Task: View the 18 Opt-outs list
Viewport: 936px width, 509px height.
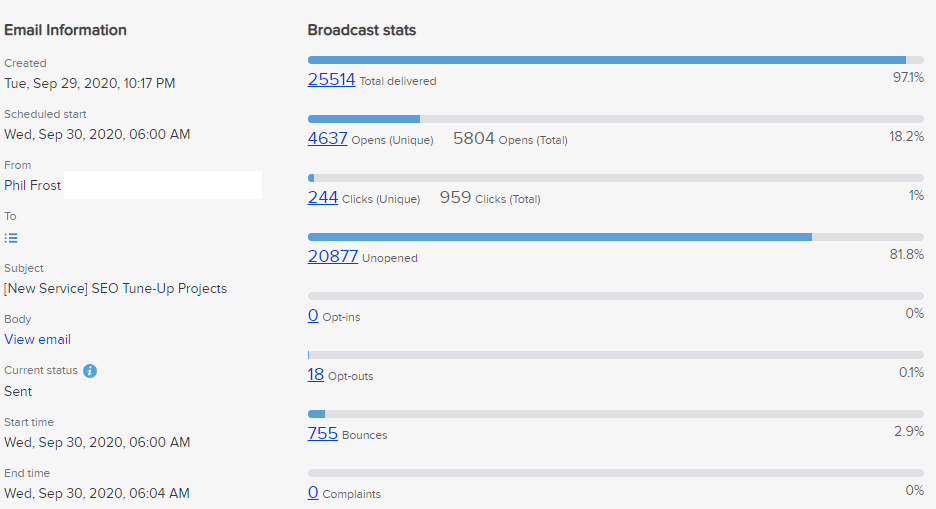Action: click(316, 374)
